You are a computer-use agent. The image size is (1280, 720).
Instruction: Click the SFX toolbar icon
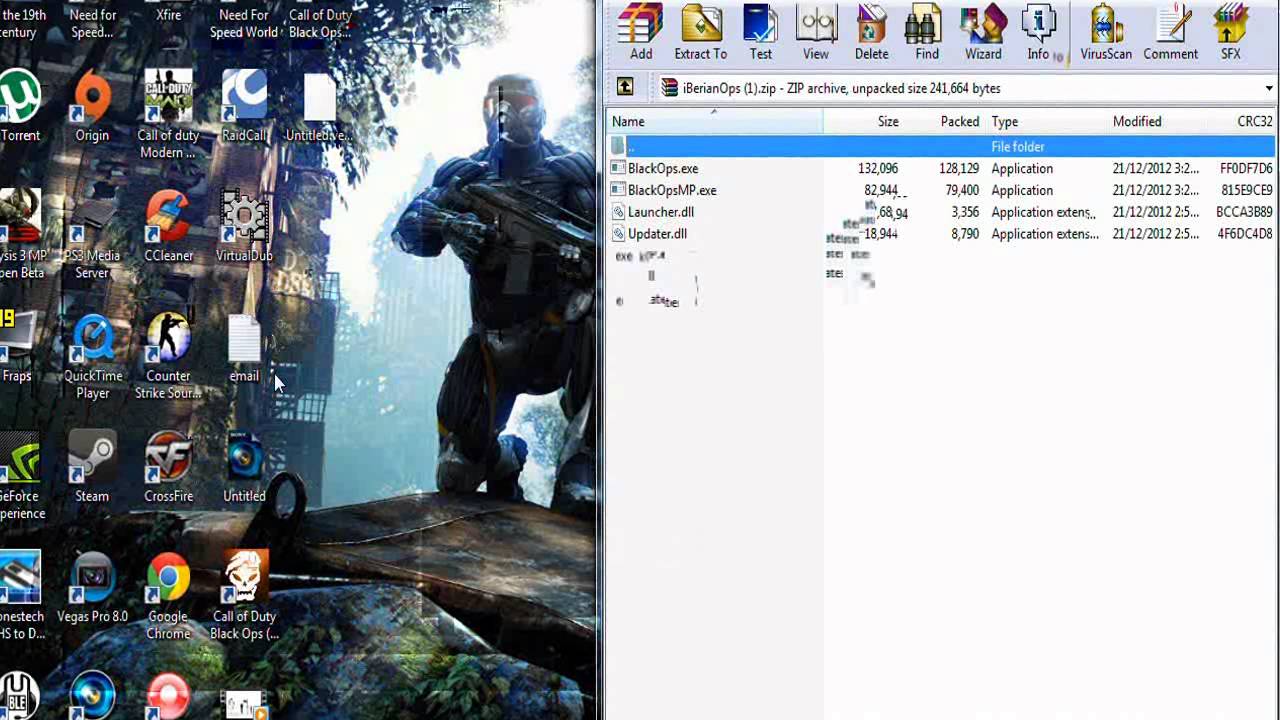1231,33
